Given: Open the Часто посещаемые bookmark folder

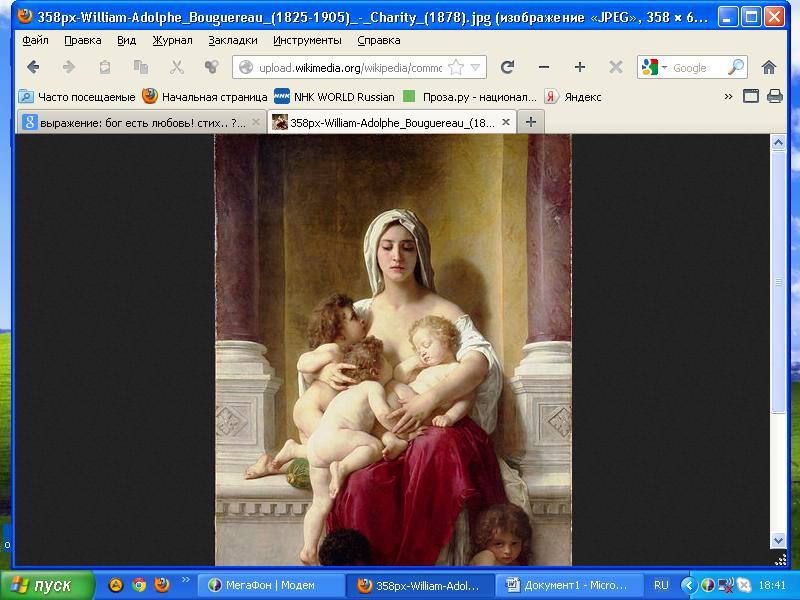Looking at the screenshot, I should [x=77, y=96].
